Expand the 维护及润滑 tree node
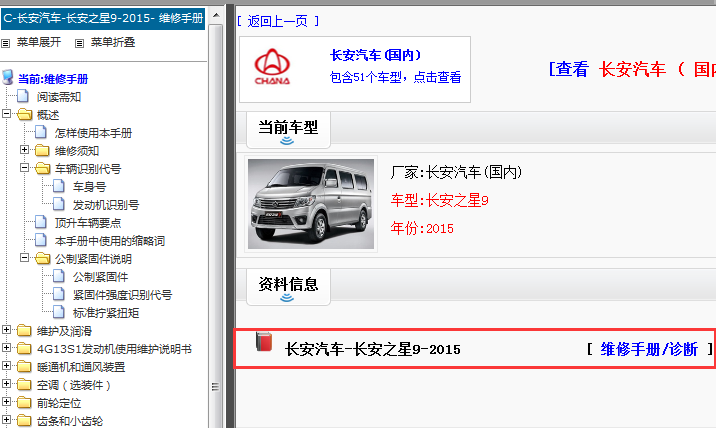This screenshot has height=428, width=716. [6, 330]
